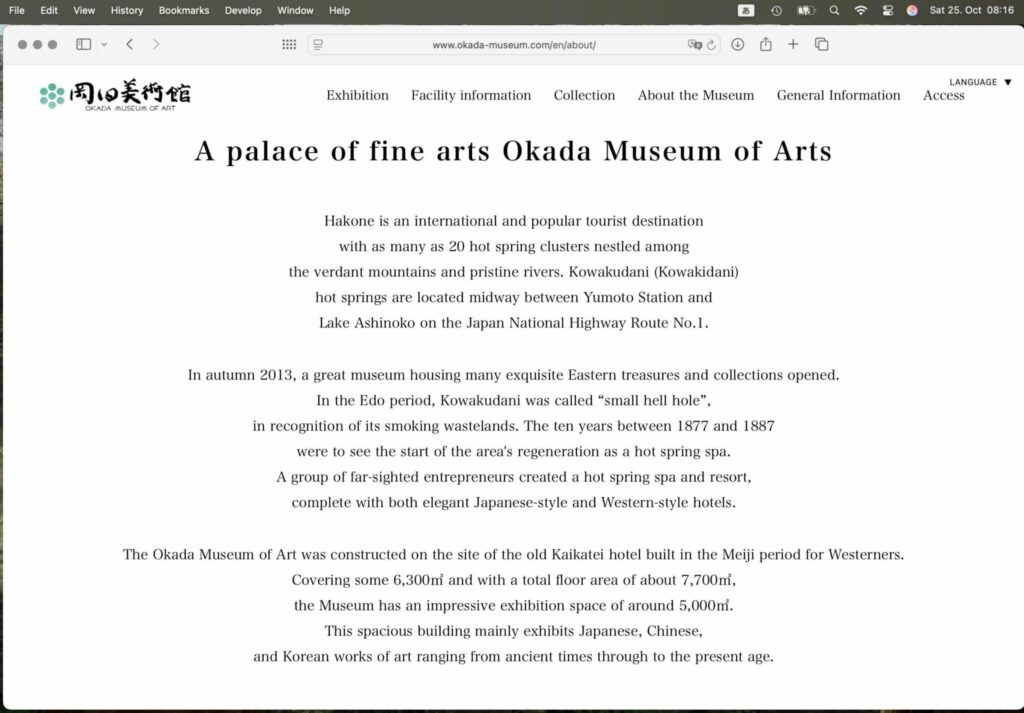This screenshot has height=713, width=1024.
Task: Click the address bar URL field
Action: (513, 45)
